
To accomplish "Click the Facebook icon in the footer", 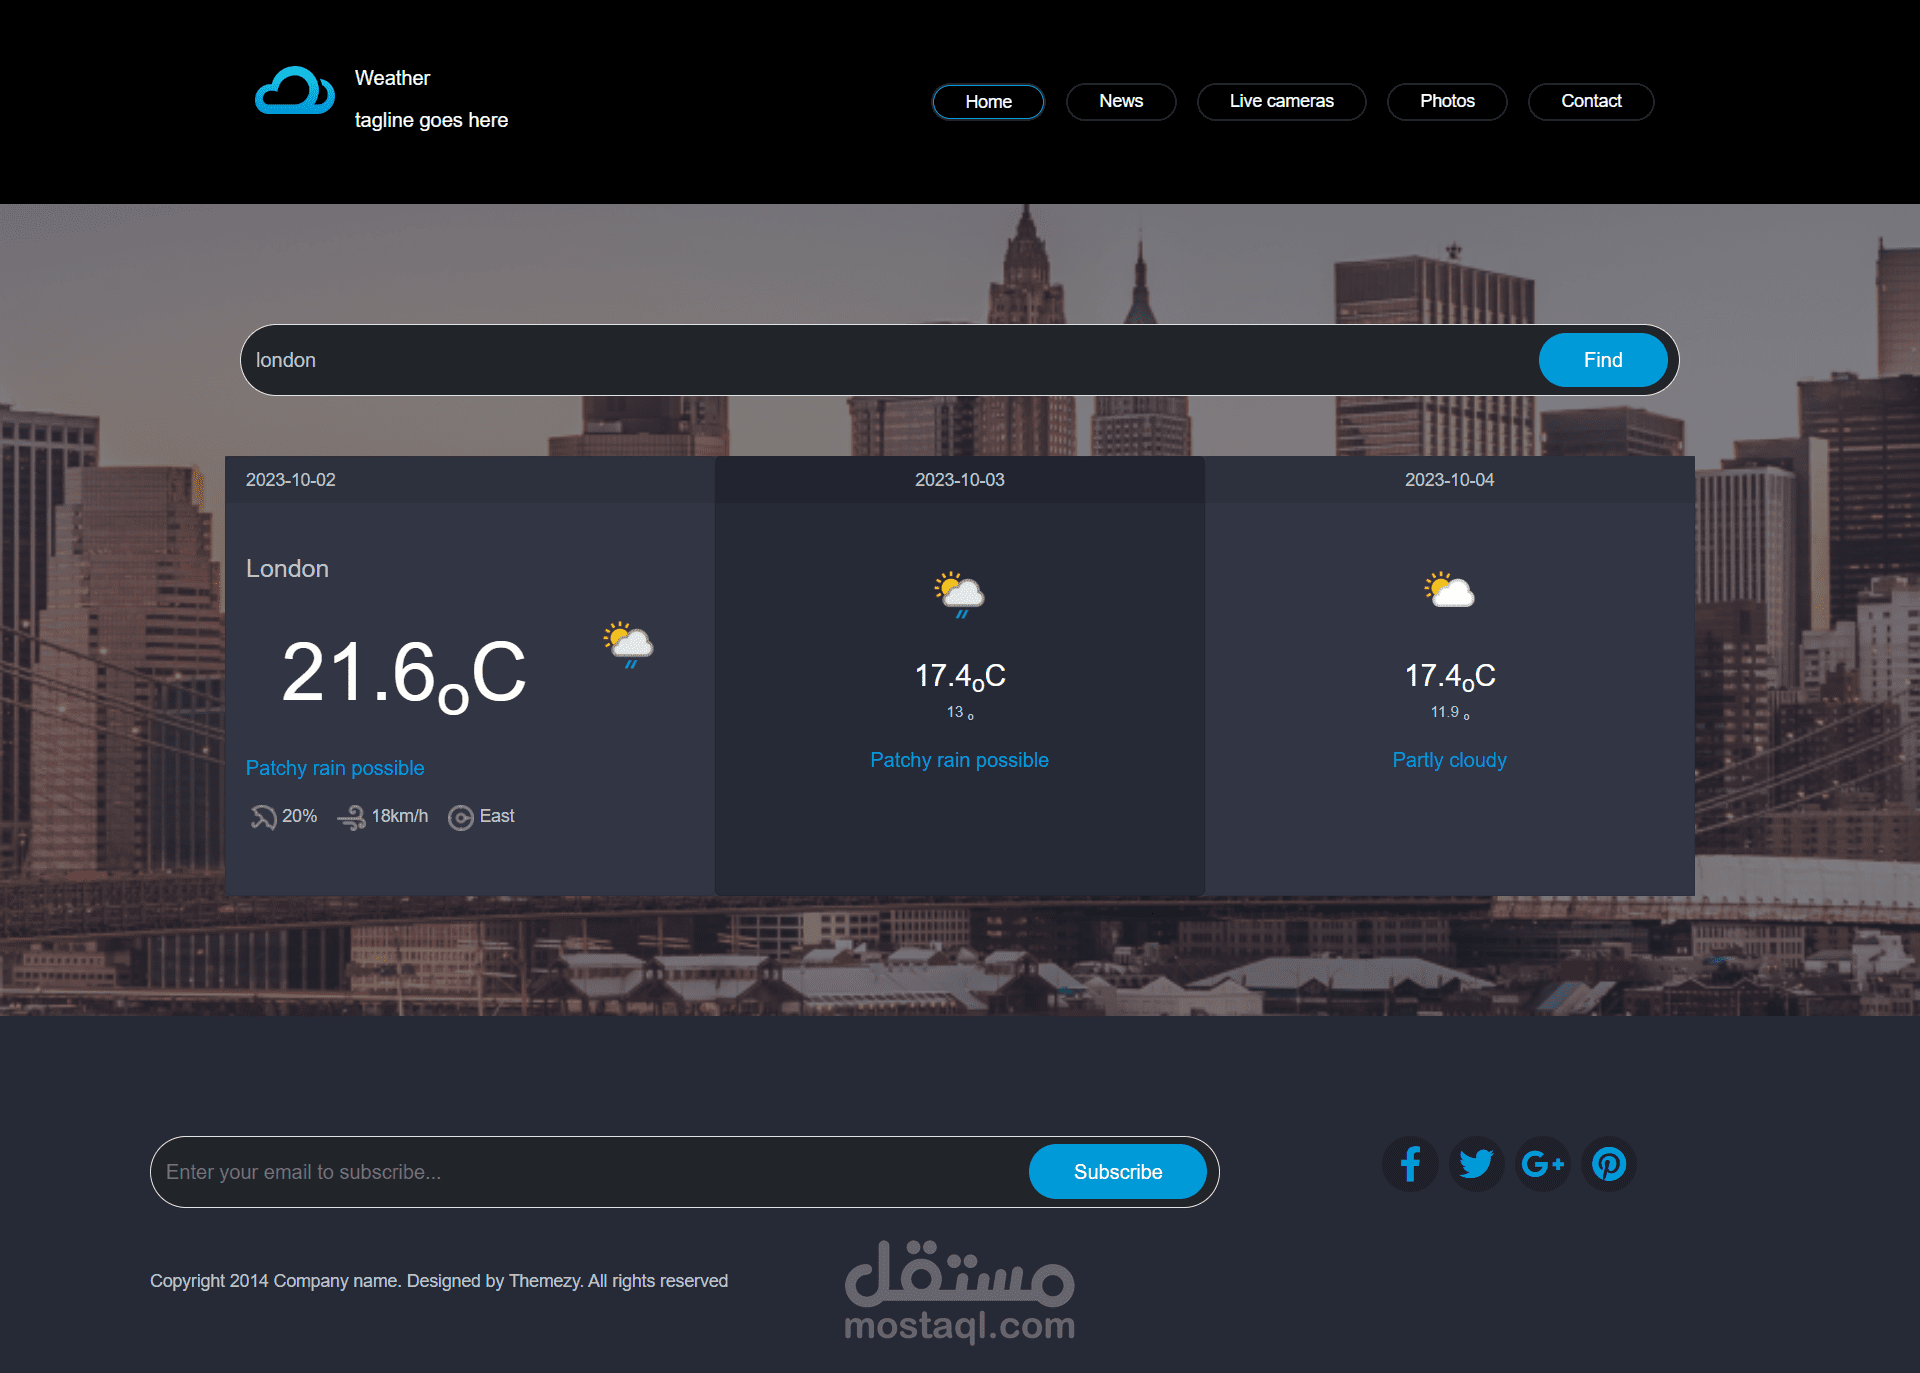I will point(1410,1164).
